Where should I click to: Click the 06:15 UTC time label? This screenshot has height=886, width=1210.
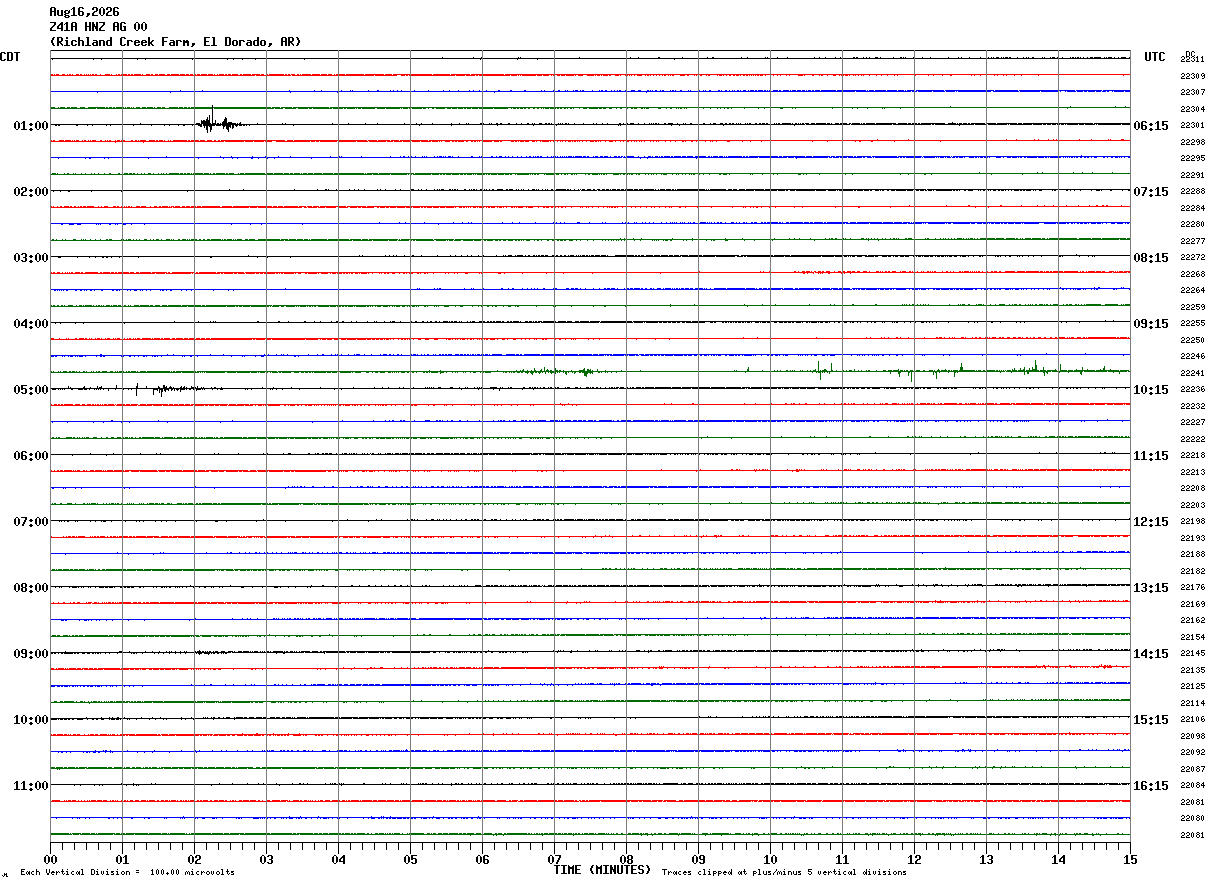click(1150, 126)
